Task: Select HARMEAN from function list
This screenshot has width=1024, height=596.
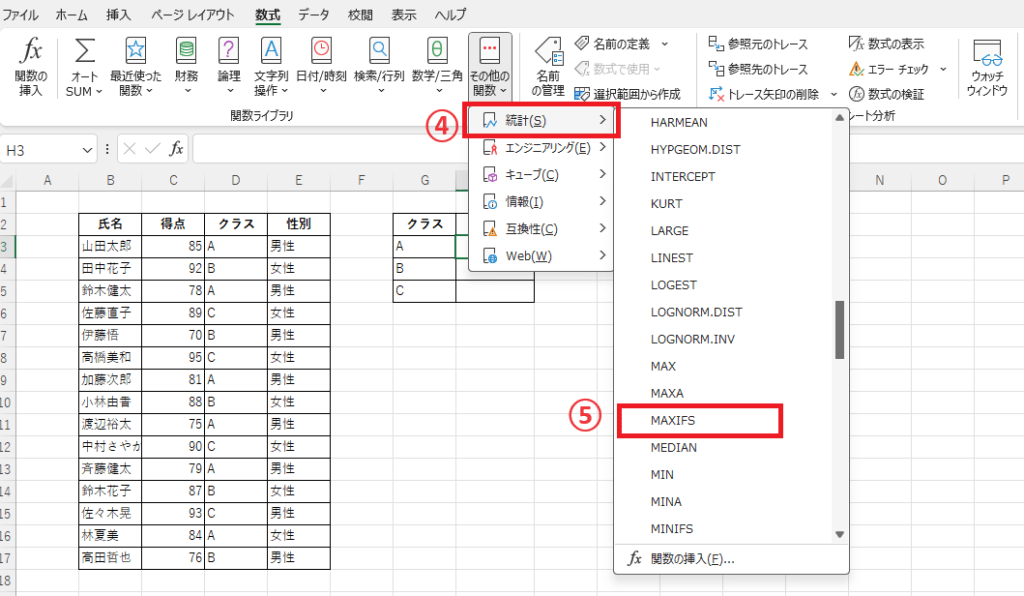Action: click(x=679, y=122)
